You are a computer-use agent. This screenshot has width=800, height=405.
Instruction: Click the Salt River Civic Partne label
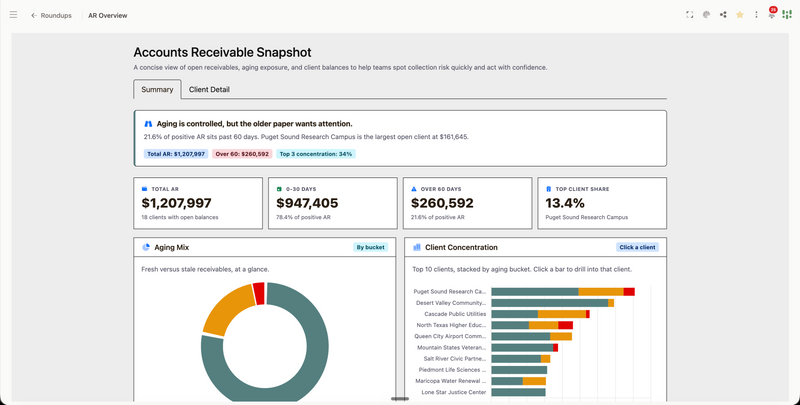455,359
